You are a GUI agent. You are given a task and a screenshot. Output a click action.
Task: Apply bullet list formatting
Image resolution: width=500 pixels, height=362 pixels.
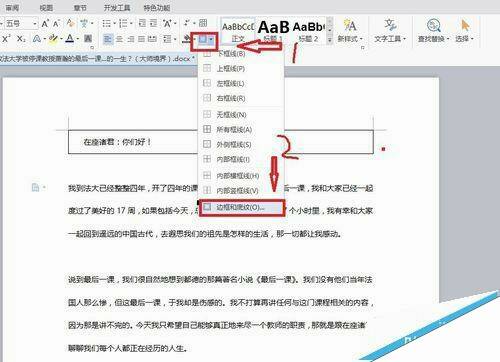coord(106,24)
